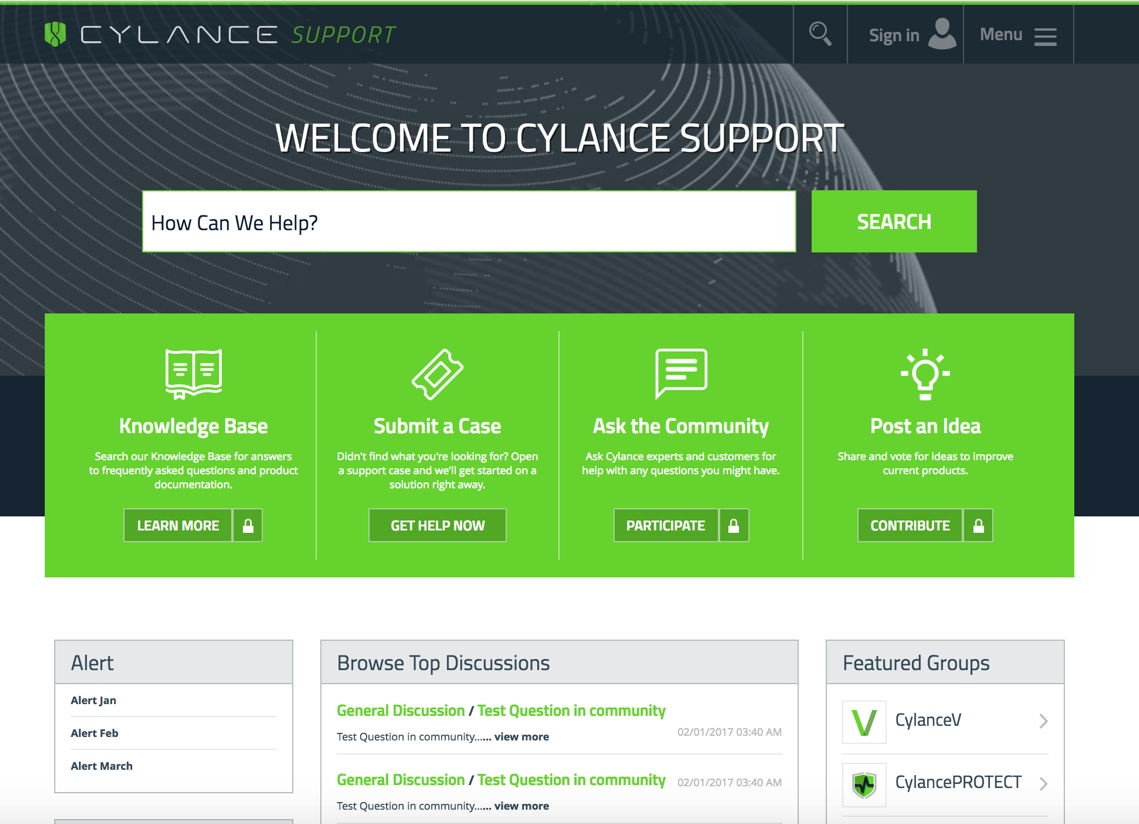Select the Post an Idea heading
The width and height of the screenshot is (1139, 824).
(x=925, y=426)
